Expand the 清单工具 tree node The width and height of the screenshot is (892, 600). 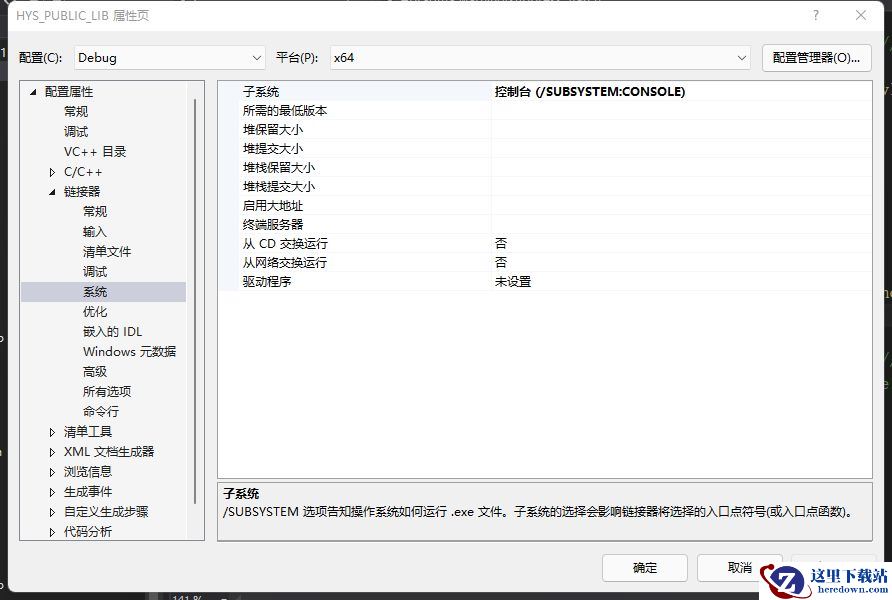(53, 432)
